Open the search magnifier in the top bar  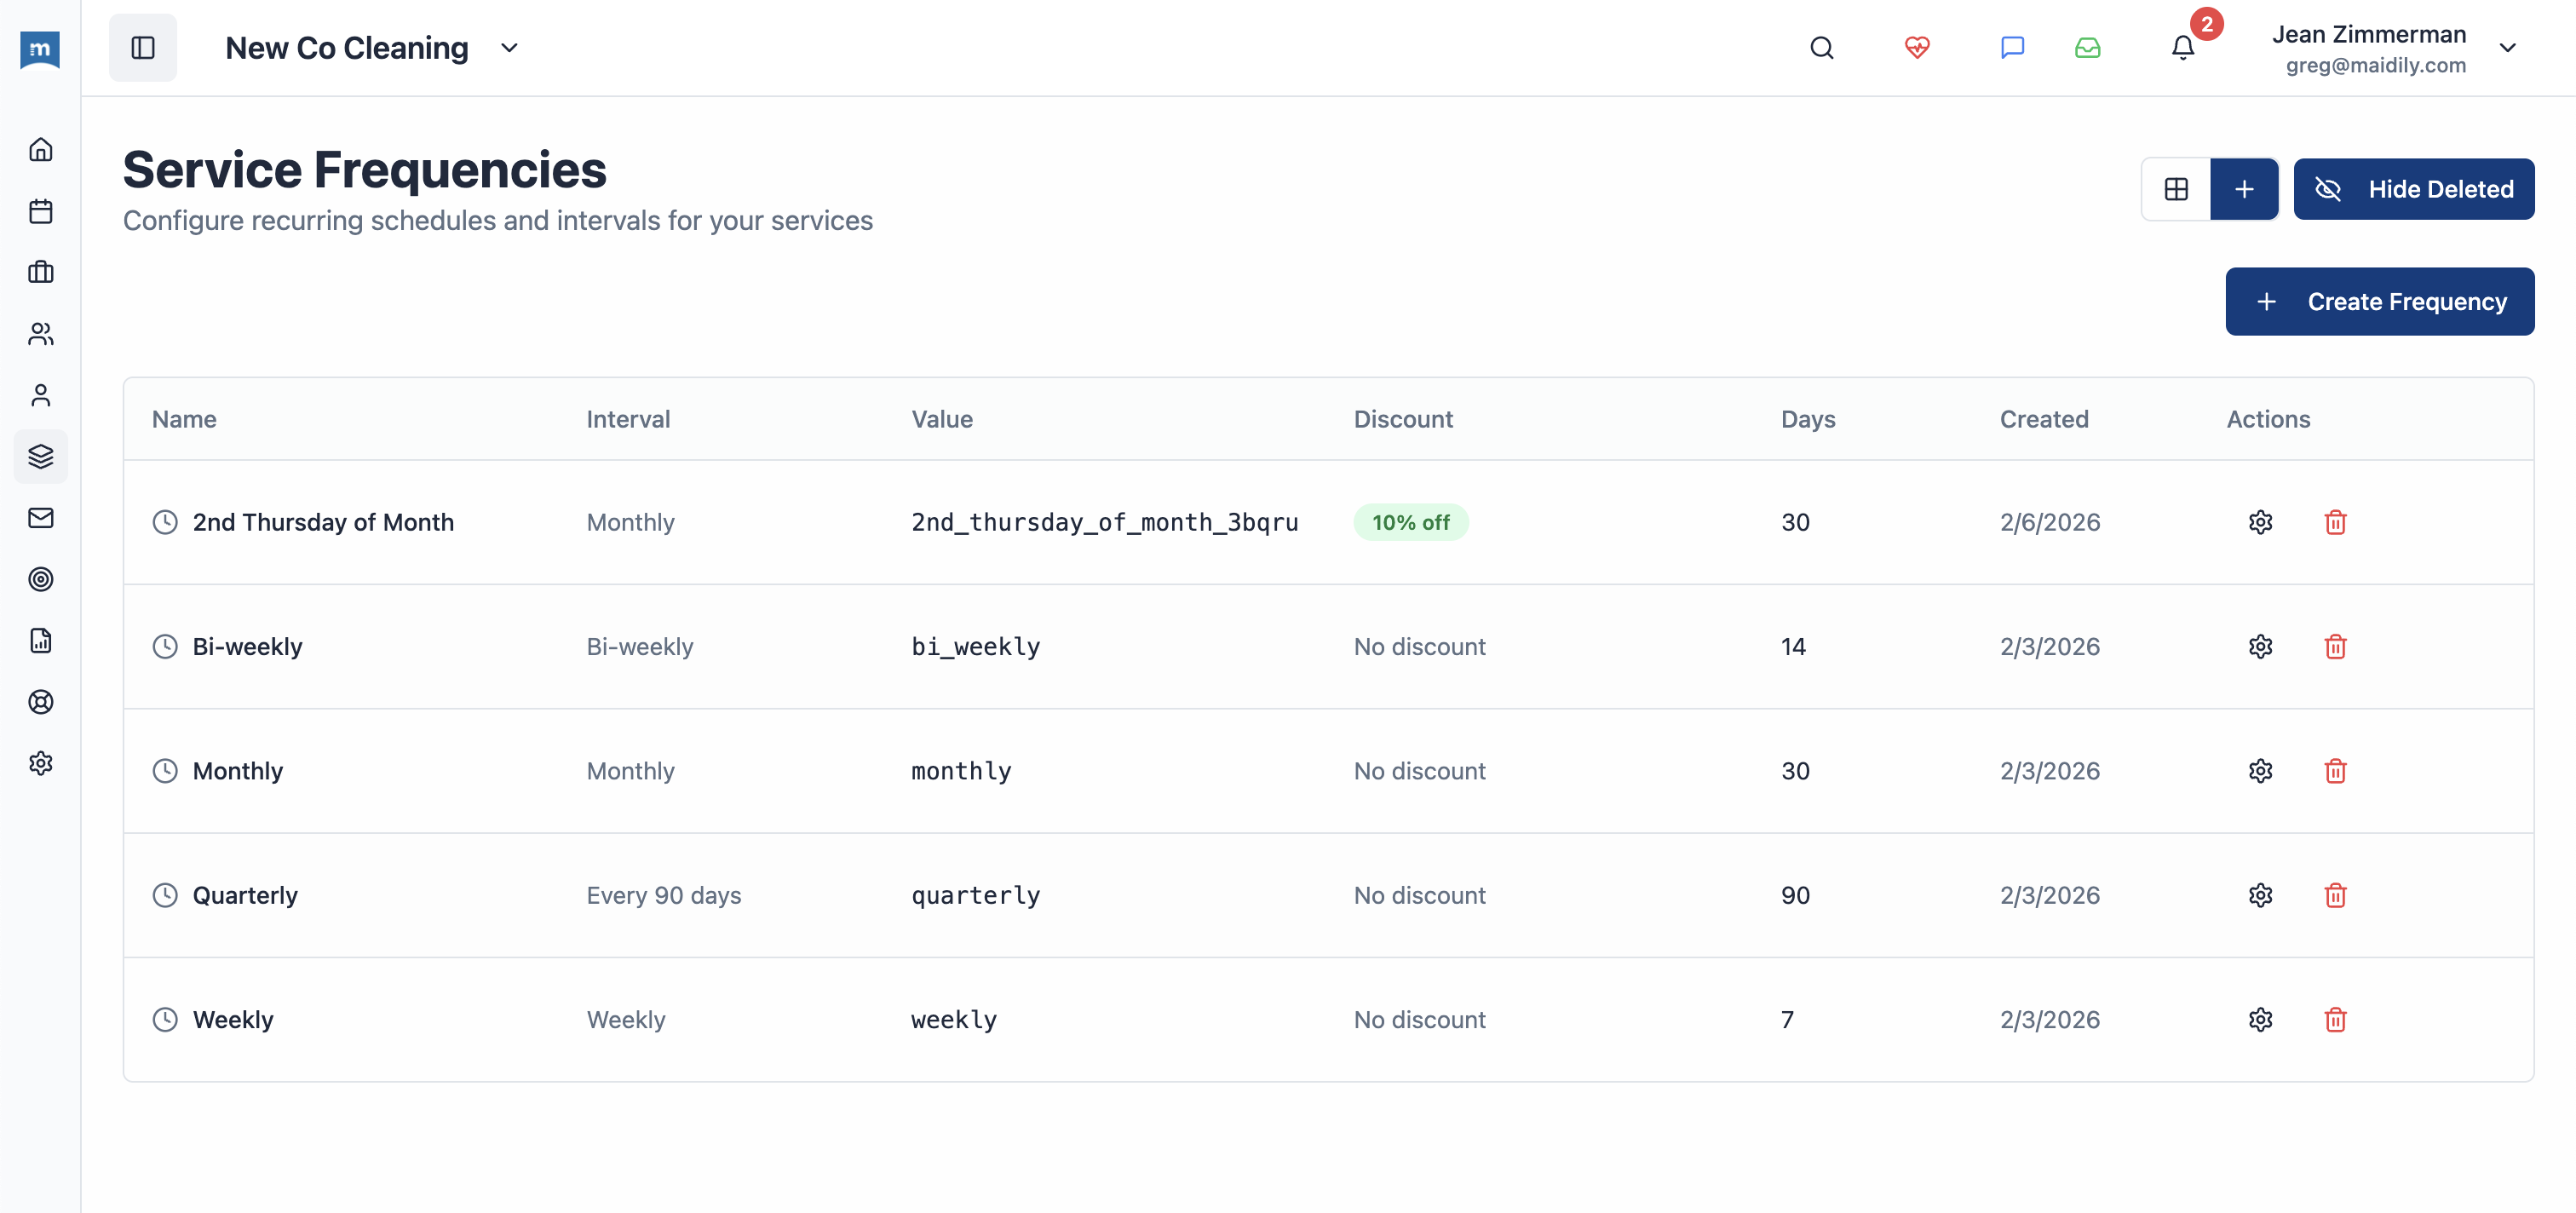click(1822, 47)
